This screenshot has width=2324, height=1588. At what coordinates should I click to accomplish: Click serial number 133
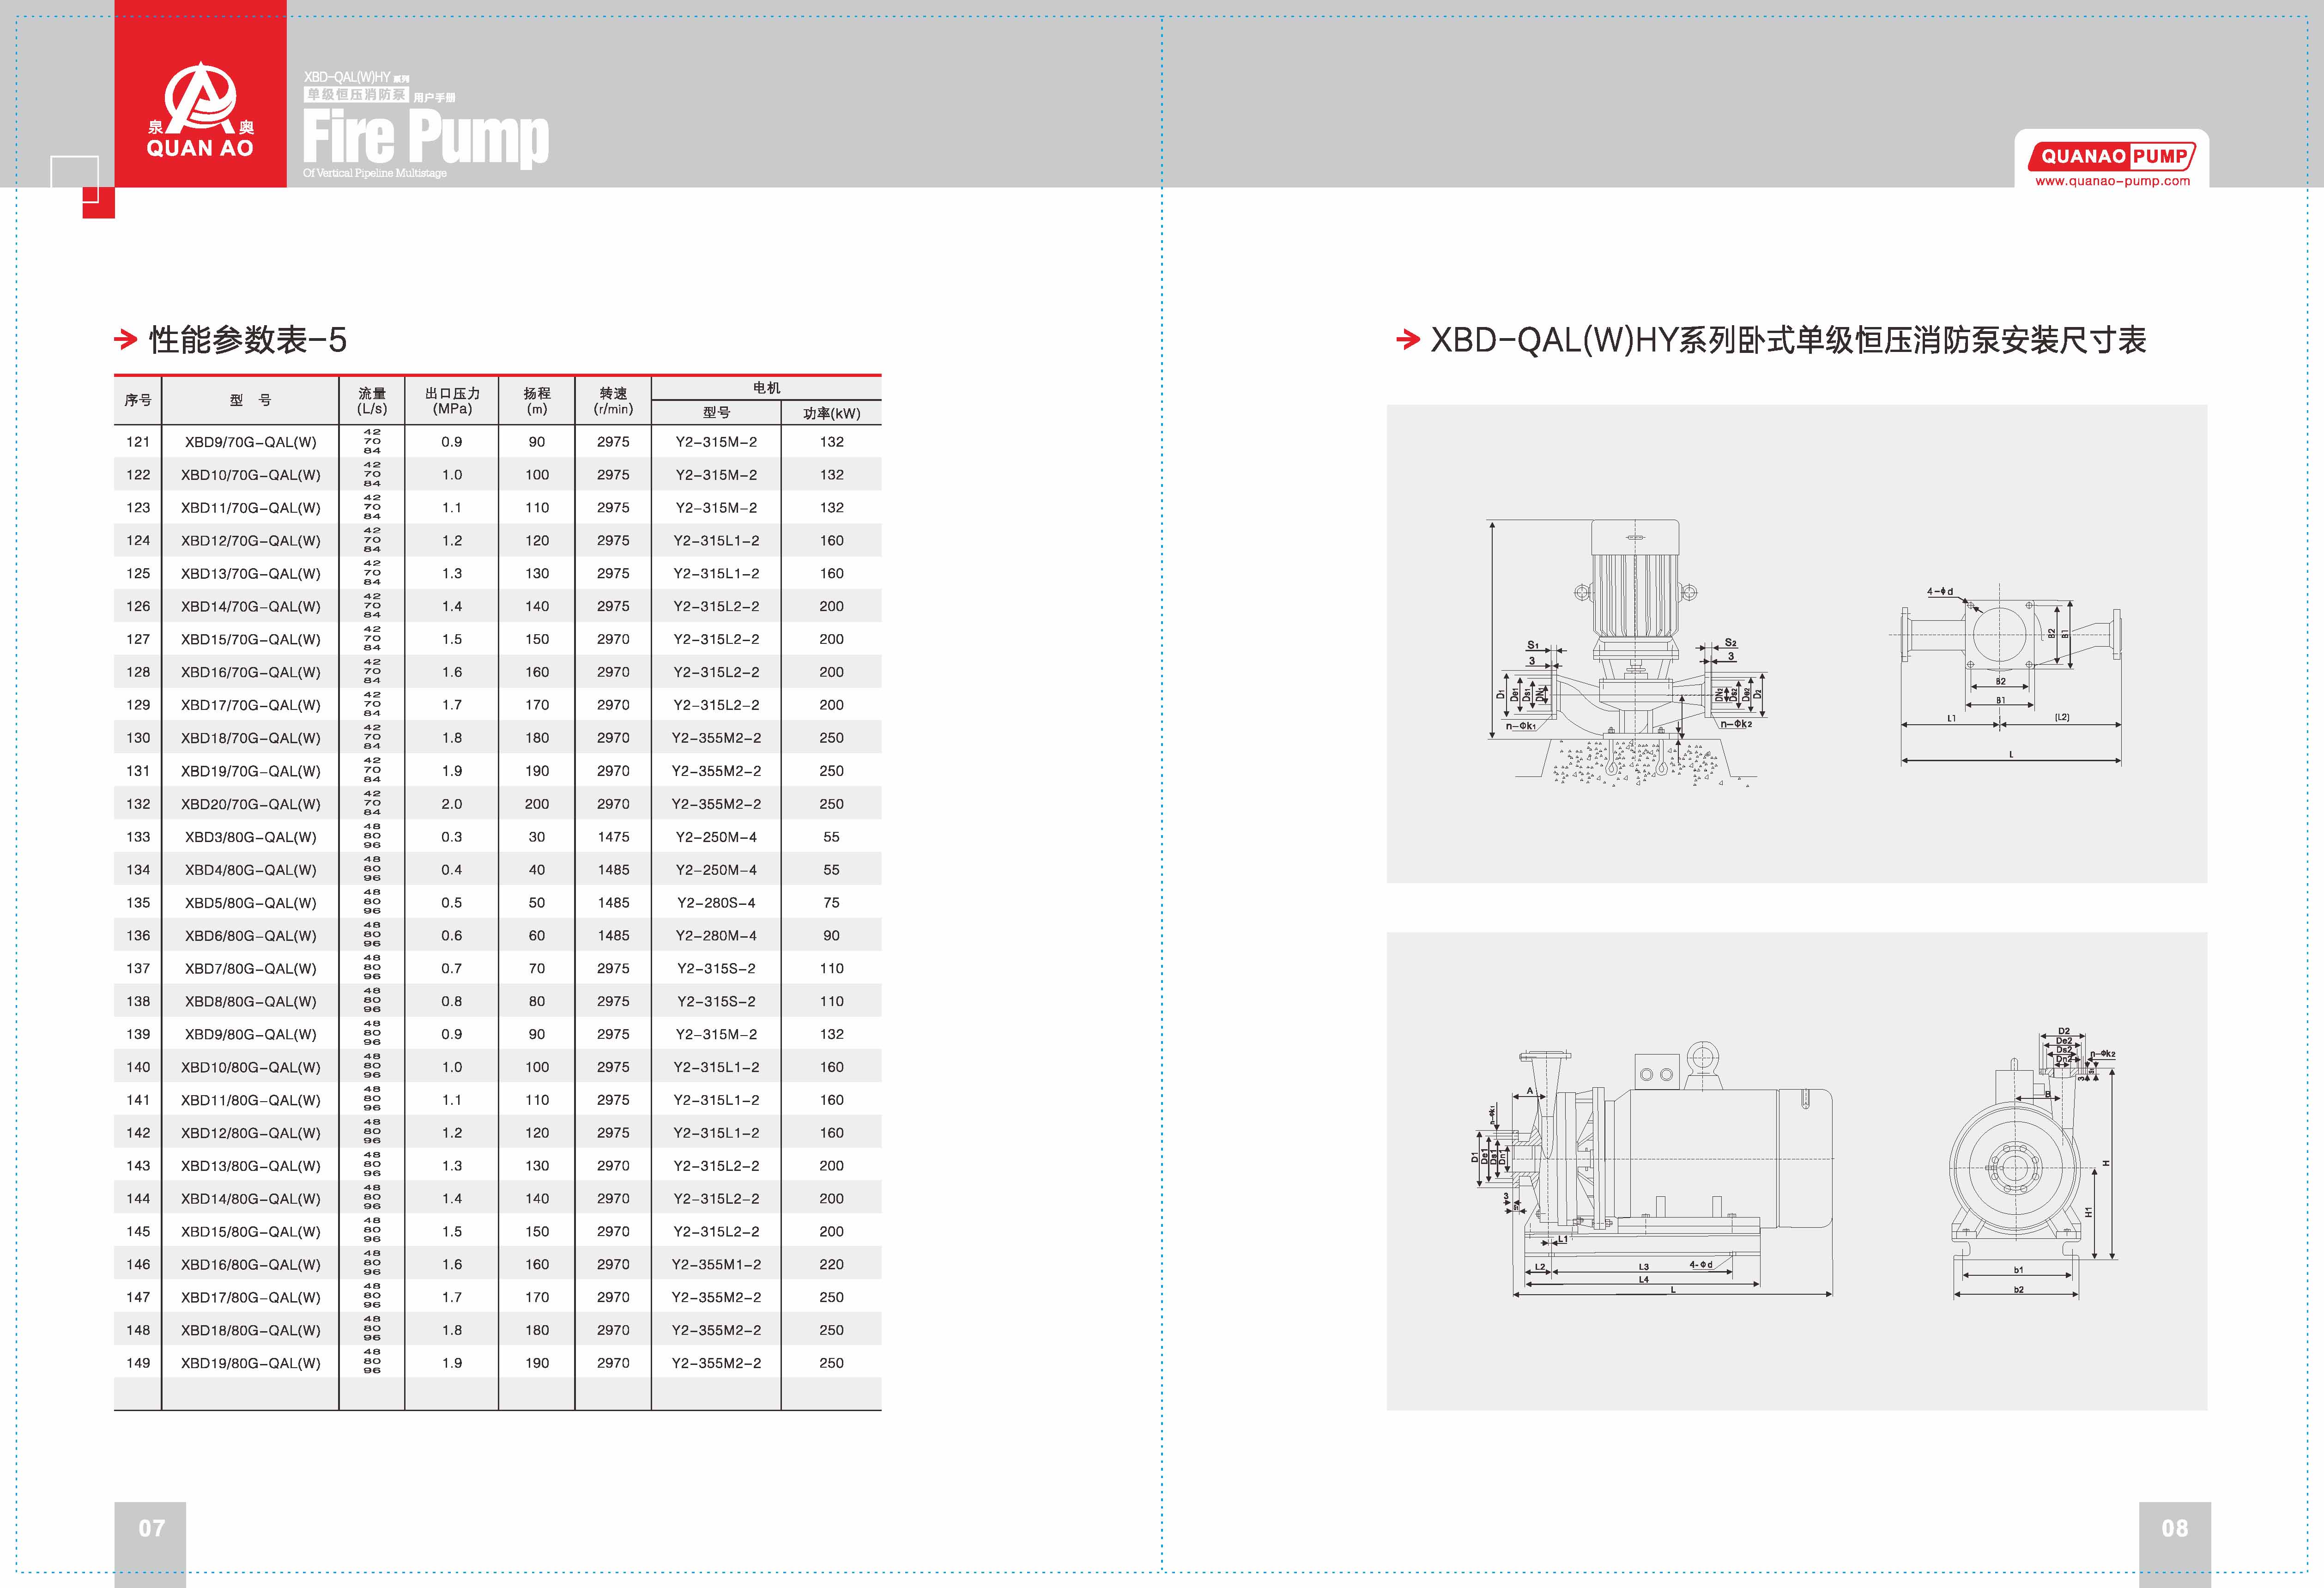tap(138, 837)
